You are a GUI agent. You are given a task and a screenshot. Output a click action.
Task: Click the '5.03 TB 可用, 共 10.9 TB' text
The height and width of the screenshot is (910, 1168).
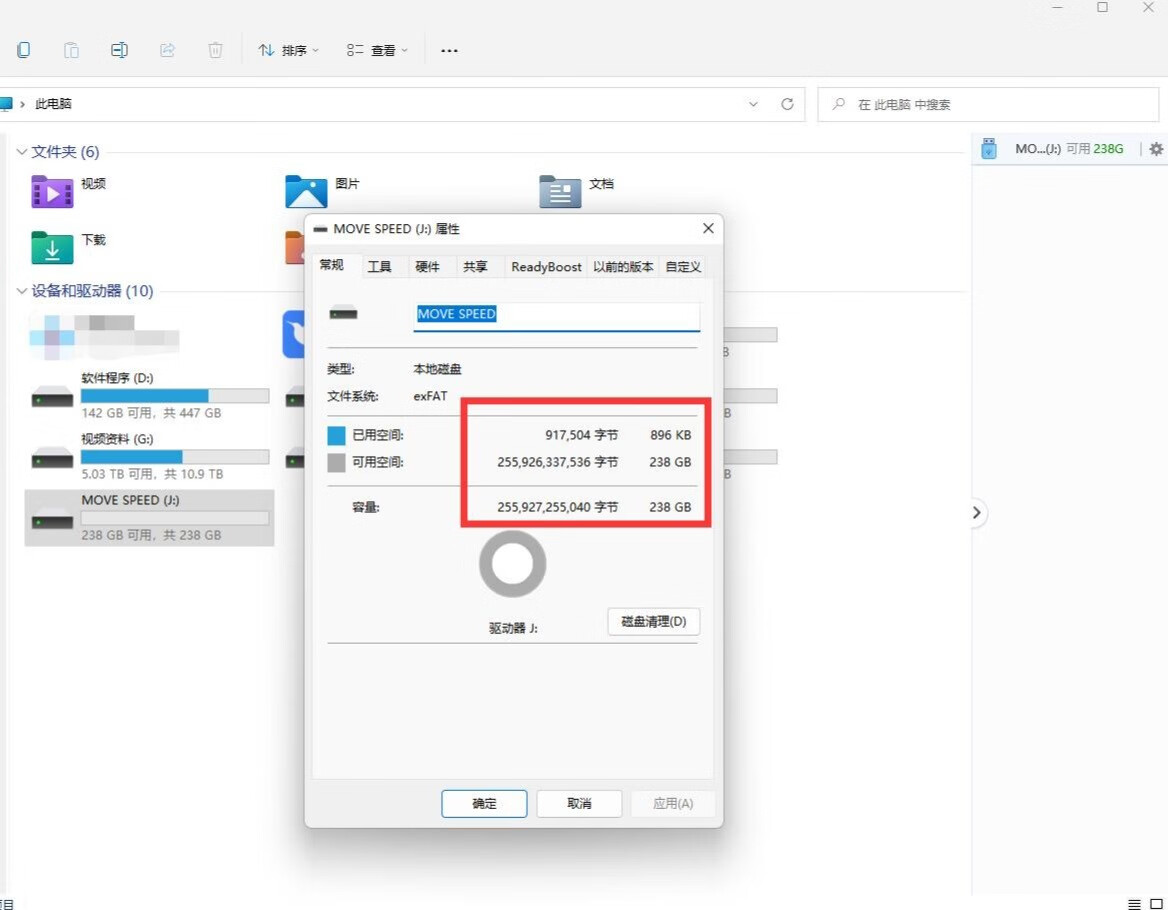[x=152, y=474]
